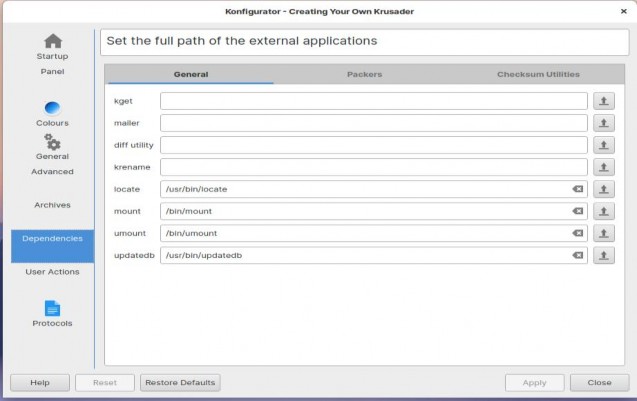Clear the updatedb path field
637x401 pixels.
point(578,255)
